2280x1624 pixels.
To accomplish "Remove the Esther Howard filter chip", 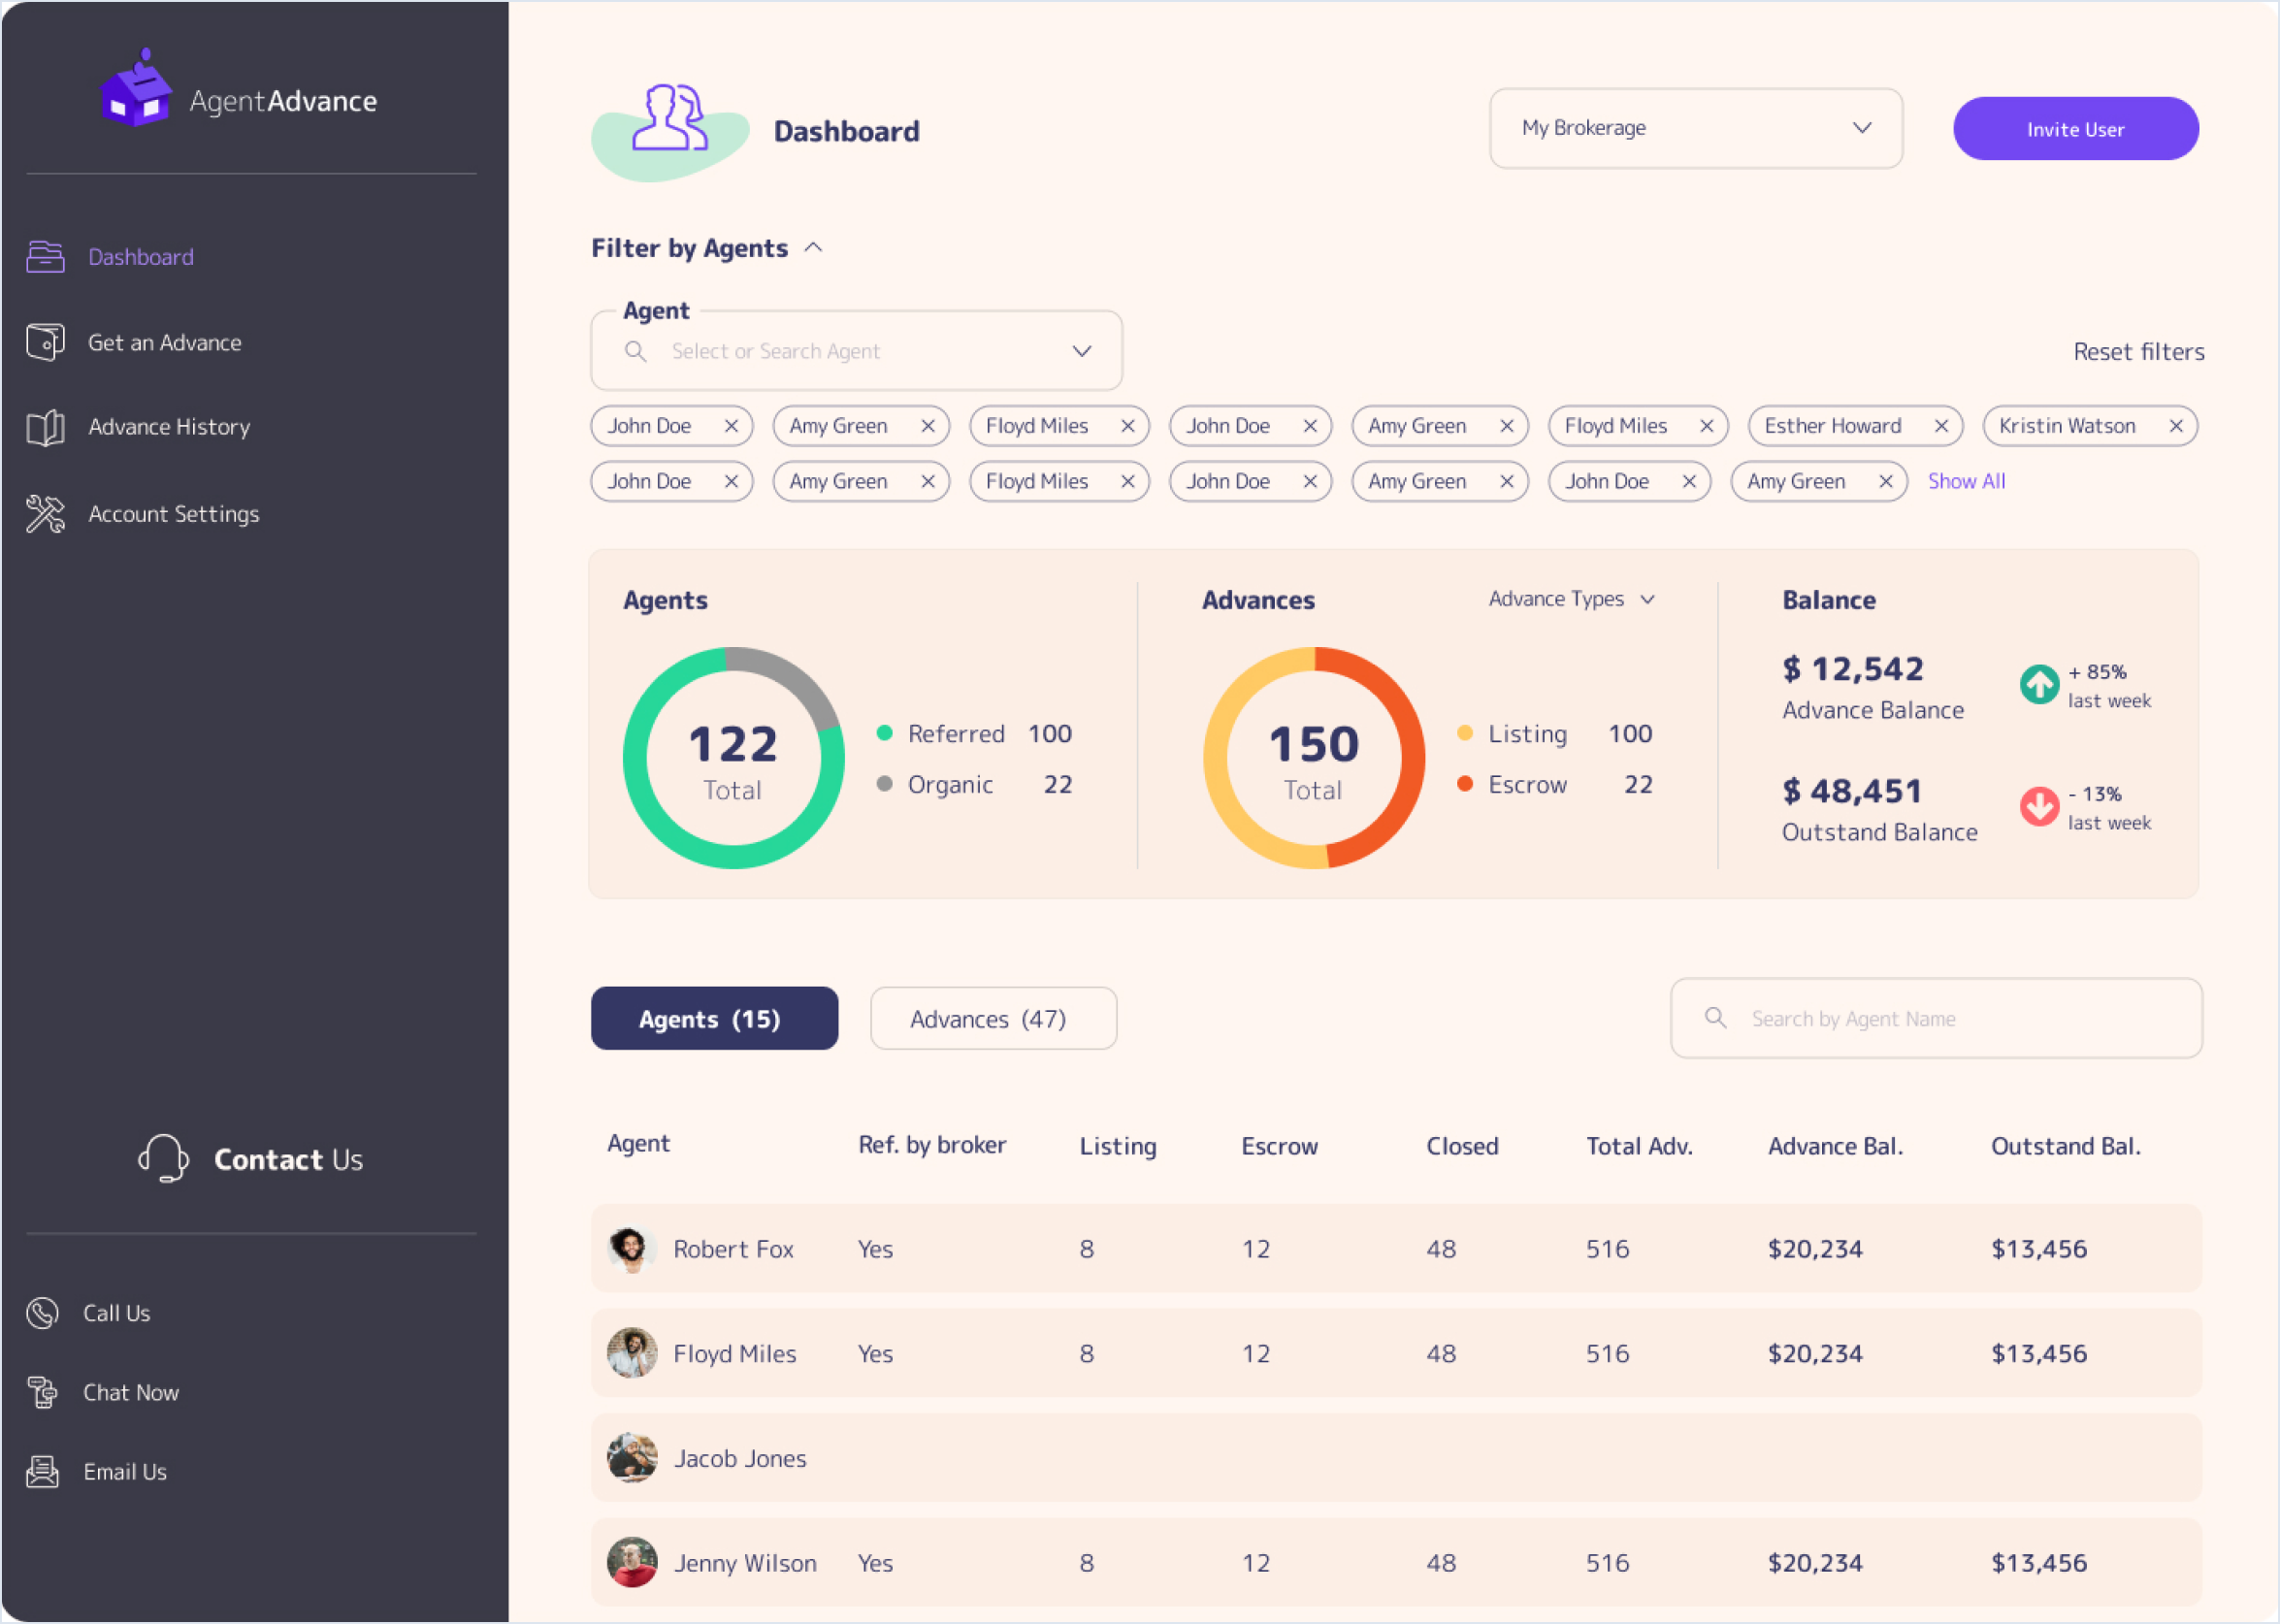I will (1941, 426).
